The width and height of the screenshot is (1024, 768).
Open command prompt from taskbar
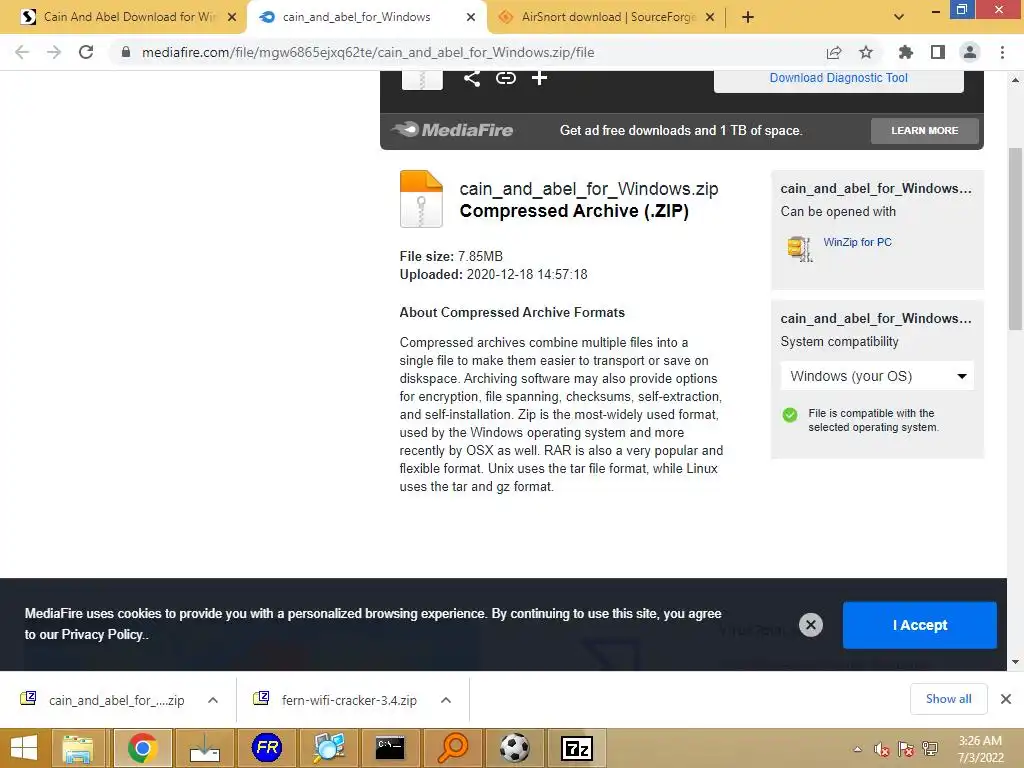391,748
